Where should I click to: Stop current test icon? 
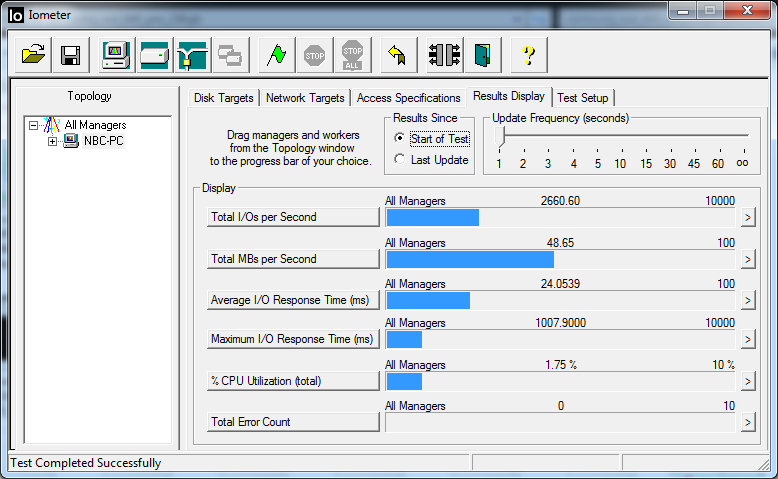(x=315, y=55)
